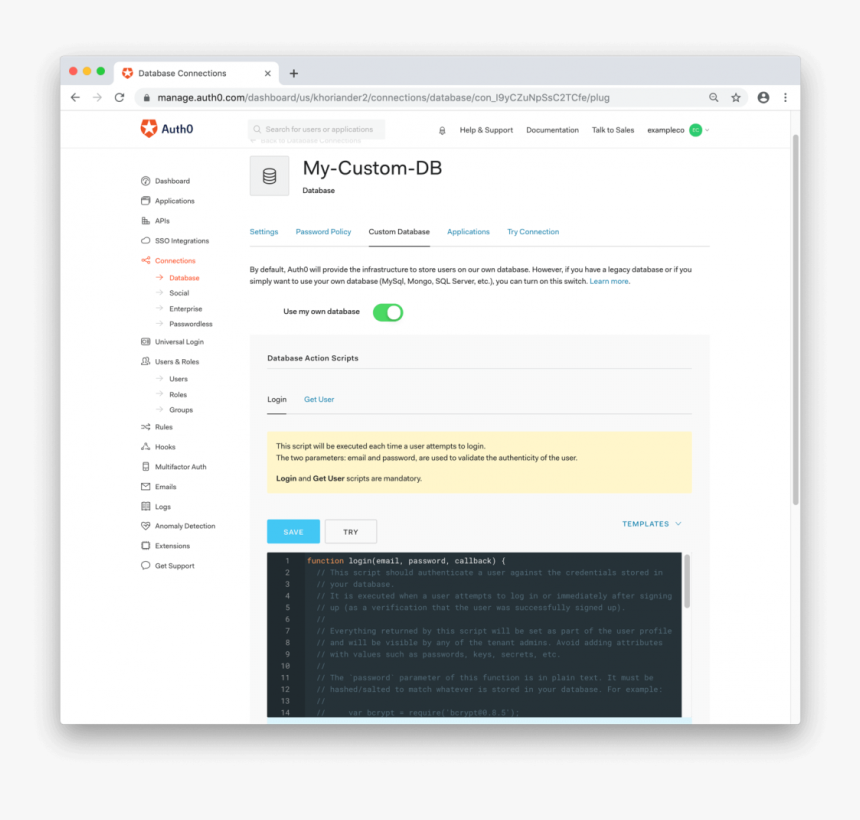Click the Extensions icon

(x=145, y=546)
